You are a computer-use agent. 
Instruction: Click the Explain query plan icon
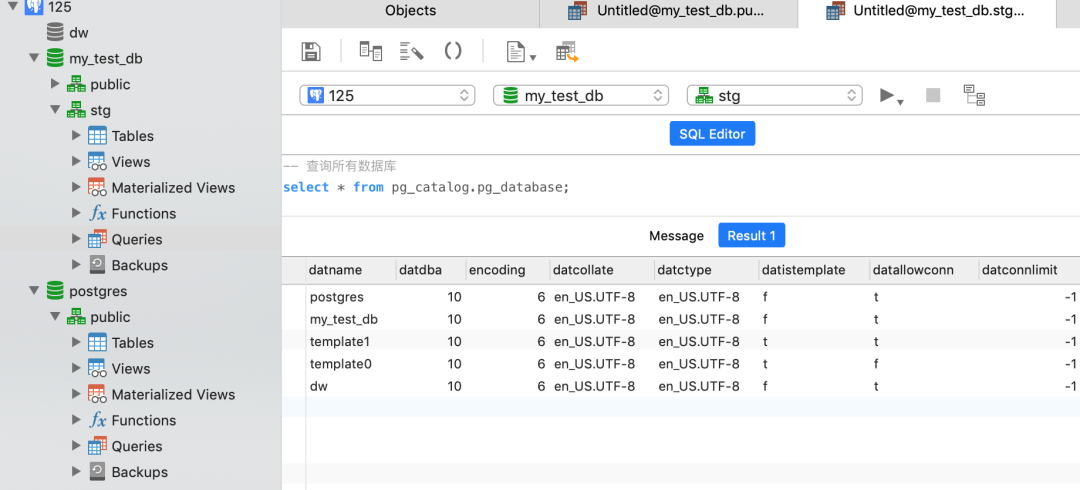click(x=974, y=95)
